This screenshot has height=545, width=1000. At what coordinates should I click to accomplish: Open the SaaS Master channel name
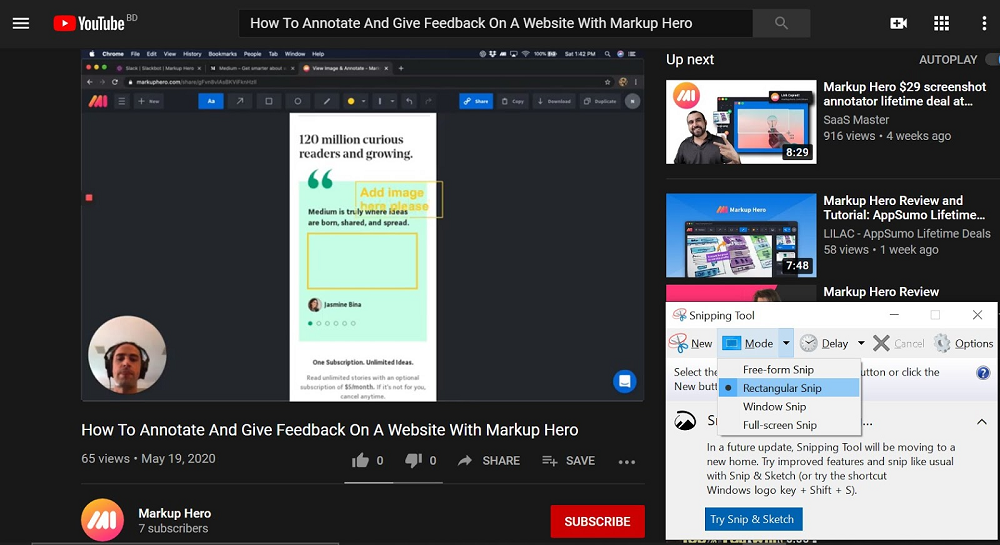point(856,120)
